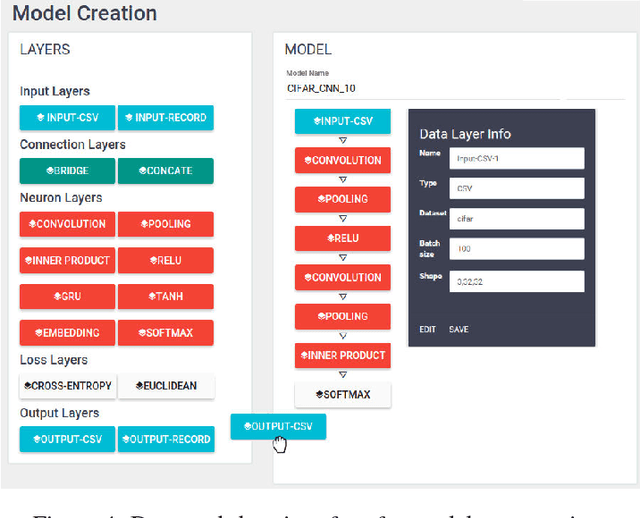Select OUTPUT-CSV under Output Layers
The width and height of the screenshot is (640, 518).
coord(67,439)
